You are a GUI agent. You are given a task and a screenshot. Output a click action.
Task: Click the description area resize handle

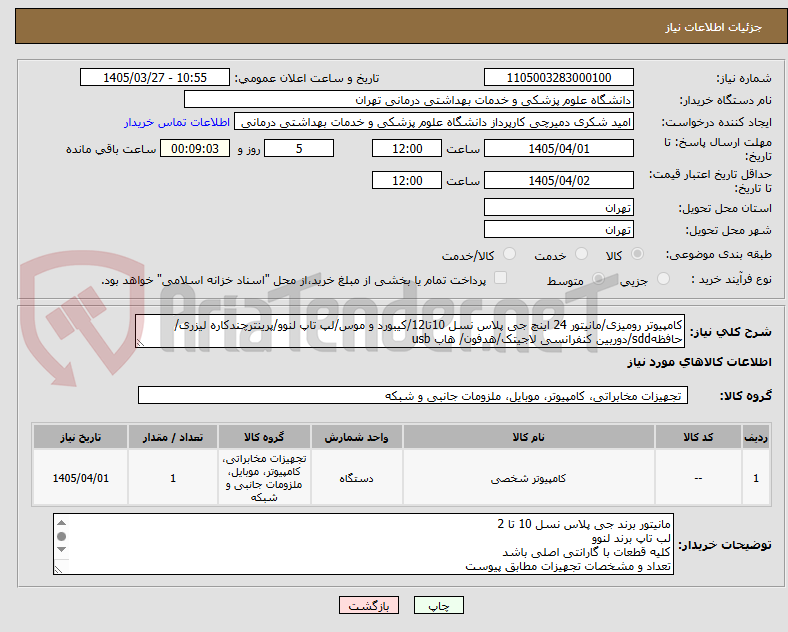pyautogui.click(x=141, y=343)
